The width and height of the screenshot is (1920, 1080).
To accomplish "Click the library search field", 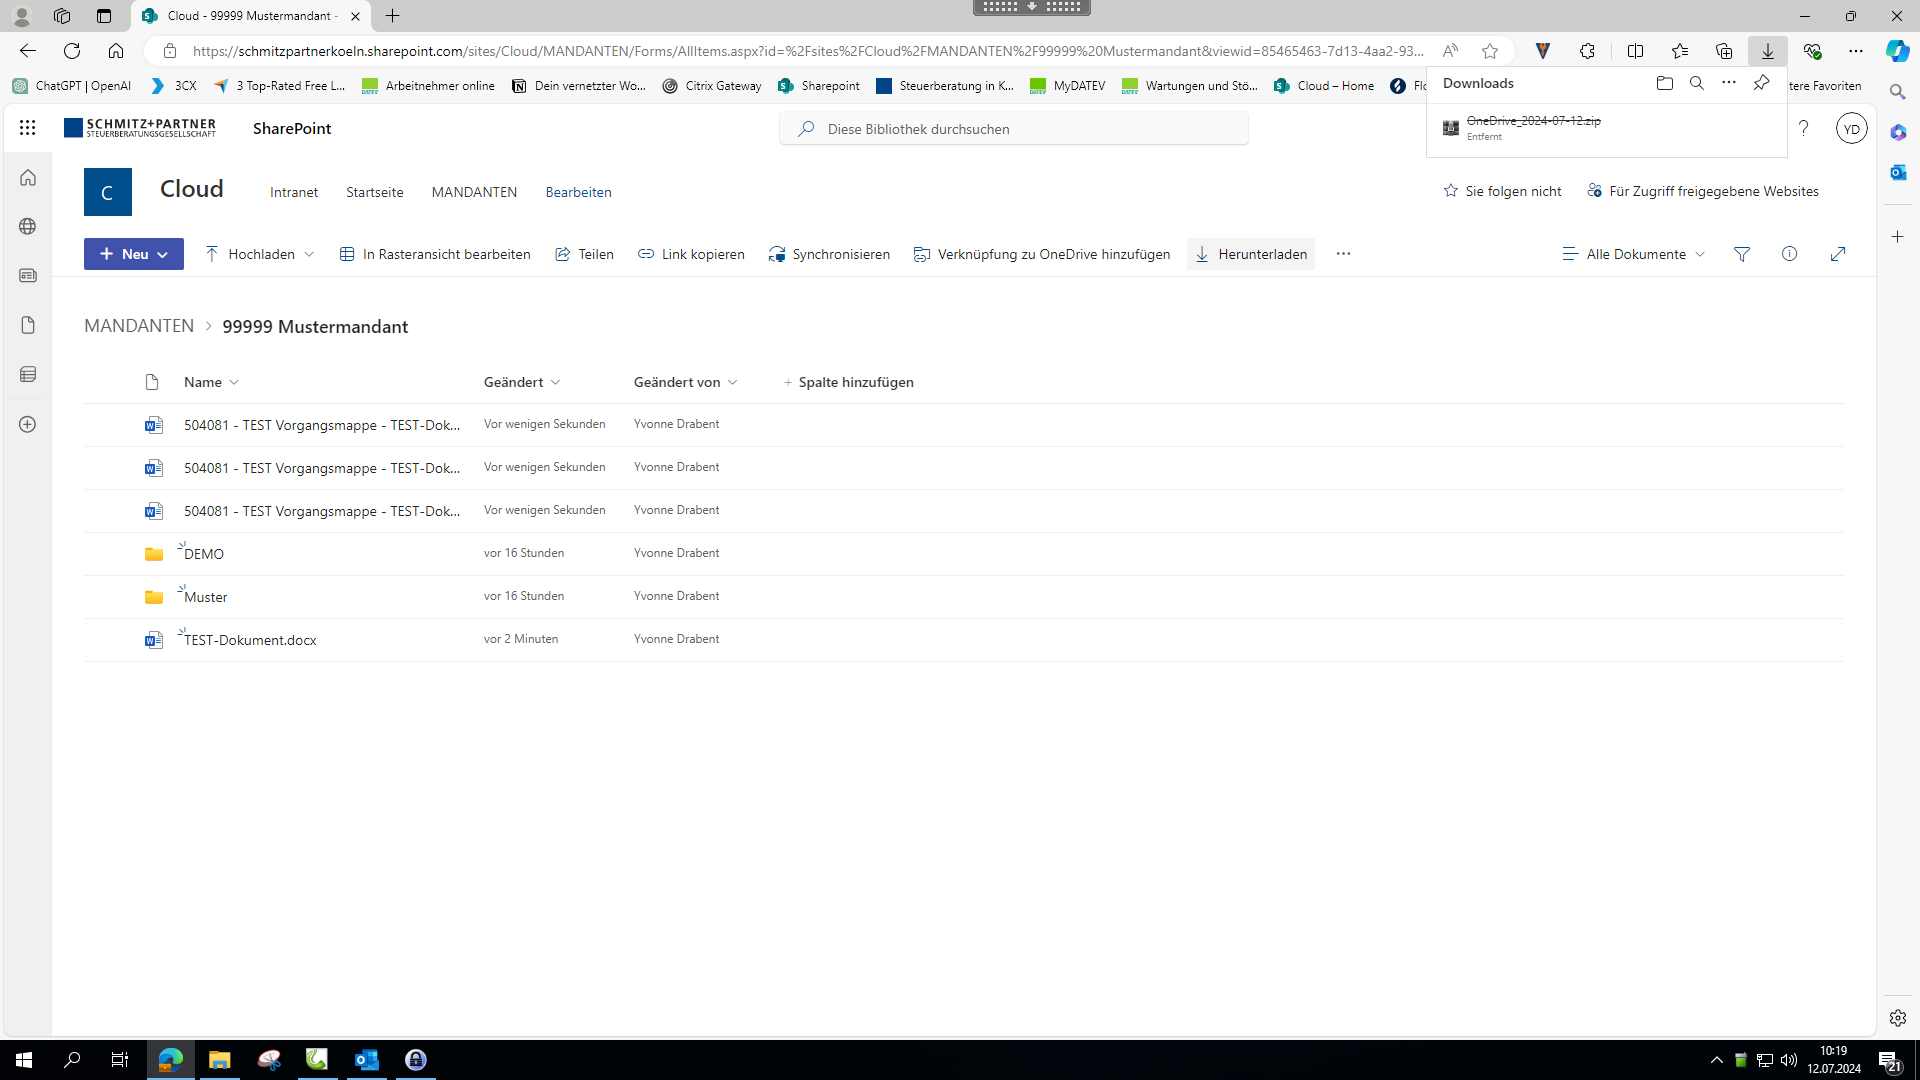I will pyautogui.click(x=1014, y=129).
